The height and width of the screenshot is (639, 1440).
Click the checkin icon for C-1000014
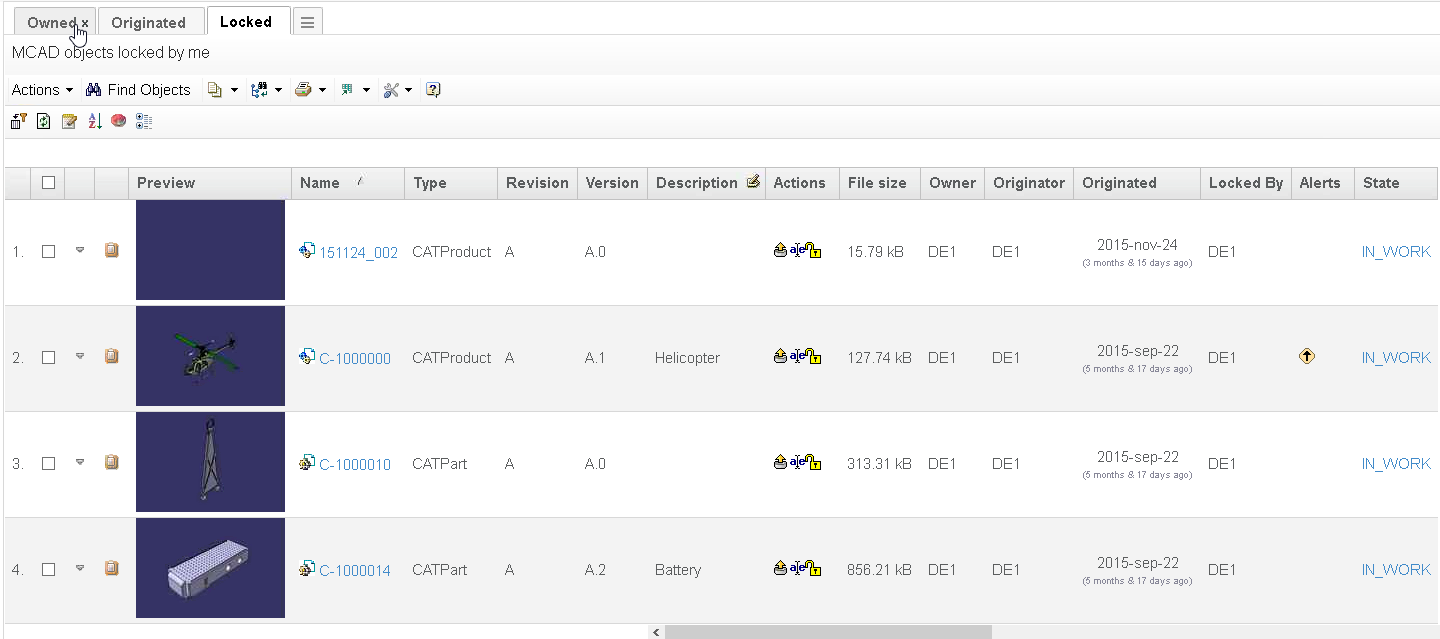pos(780,569)
